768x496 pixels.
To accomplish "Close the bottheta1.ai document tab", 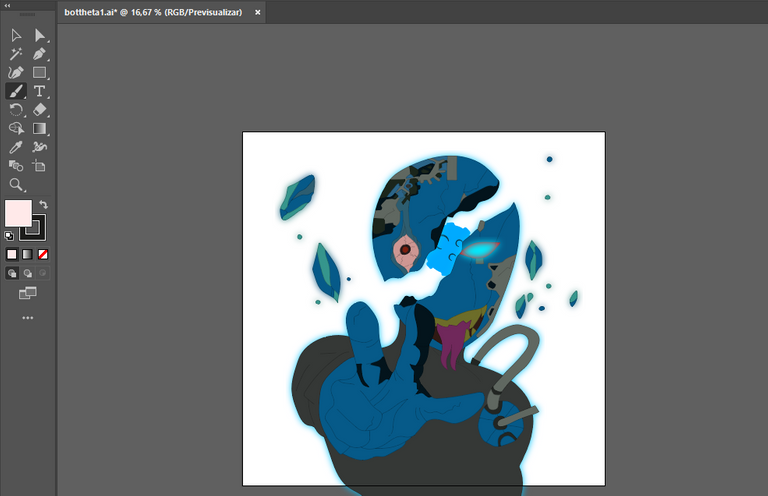I will (258, 12).
